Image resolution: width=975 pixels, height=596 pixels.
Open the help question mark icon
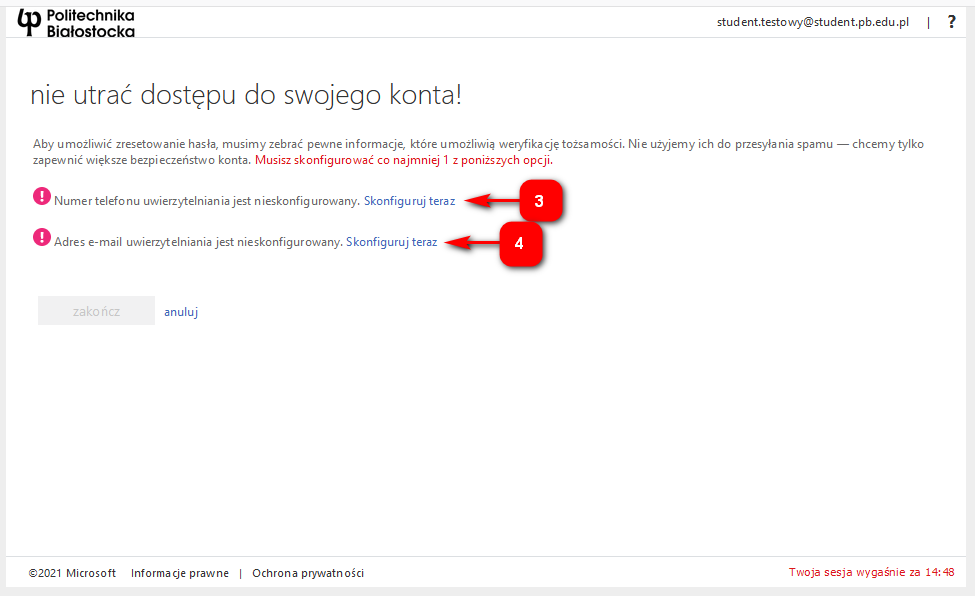pos(951,22)
